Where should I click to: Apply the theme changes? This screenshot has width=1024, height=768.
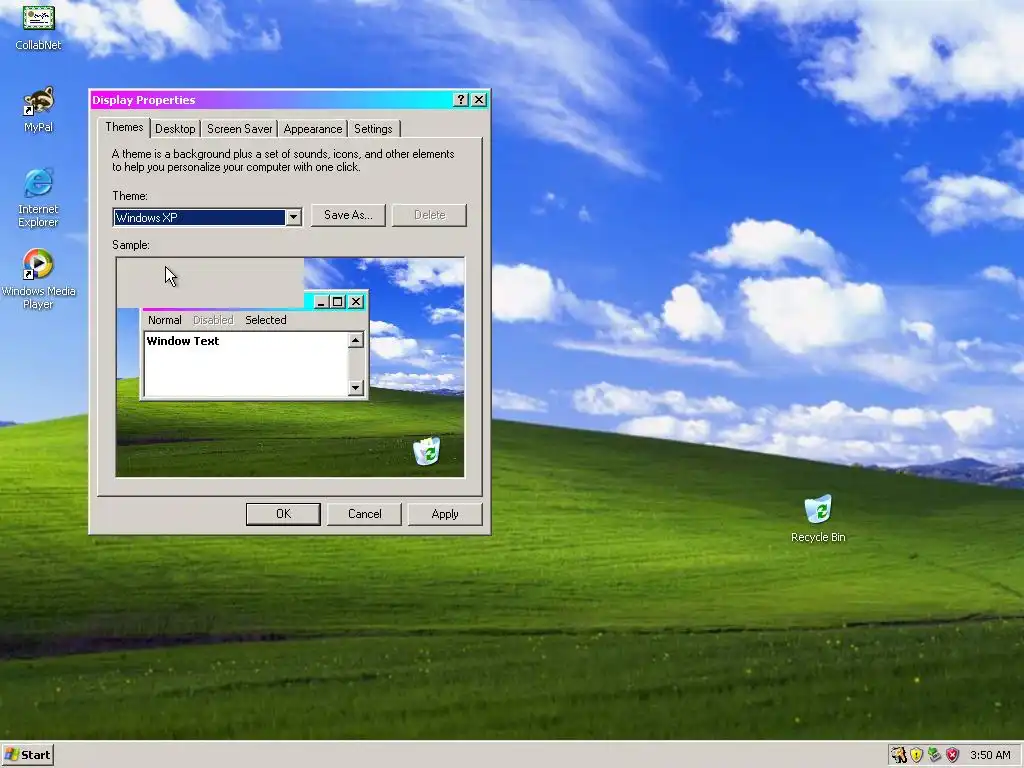pos(445,514)
